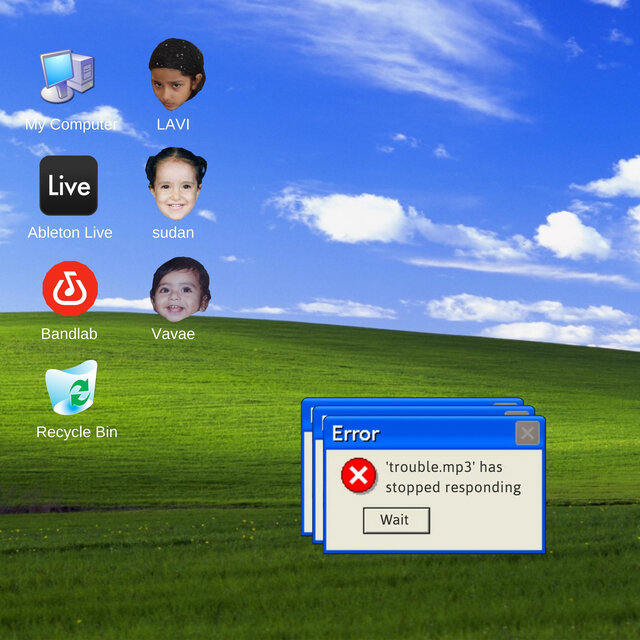The height and width of the screenshot is (640, 640).
Task: Launch the Ableton Live icon
Action: (x=69, y=185)
